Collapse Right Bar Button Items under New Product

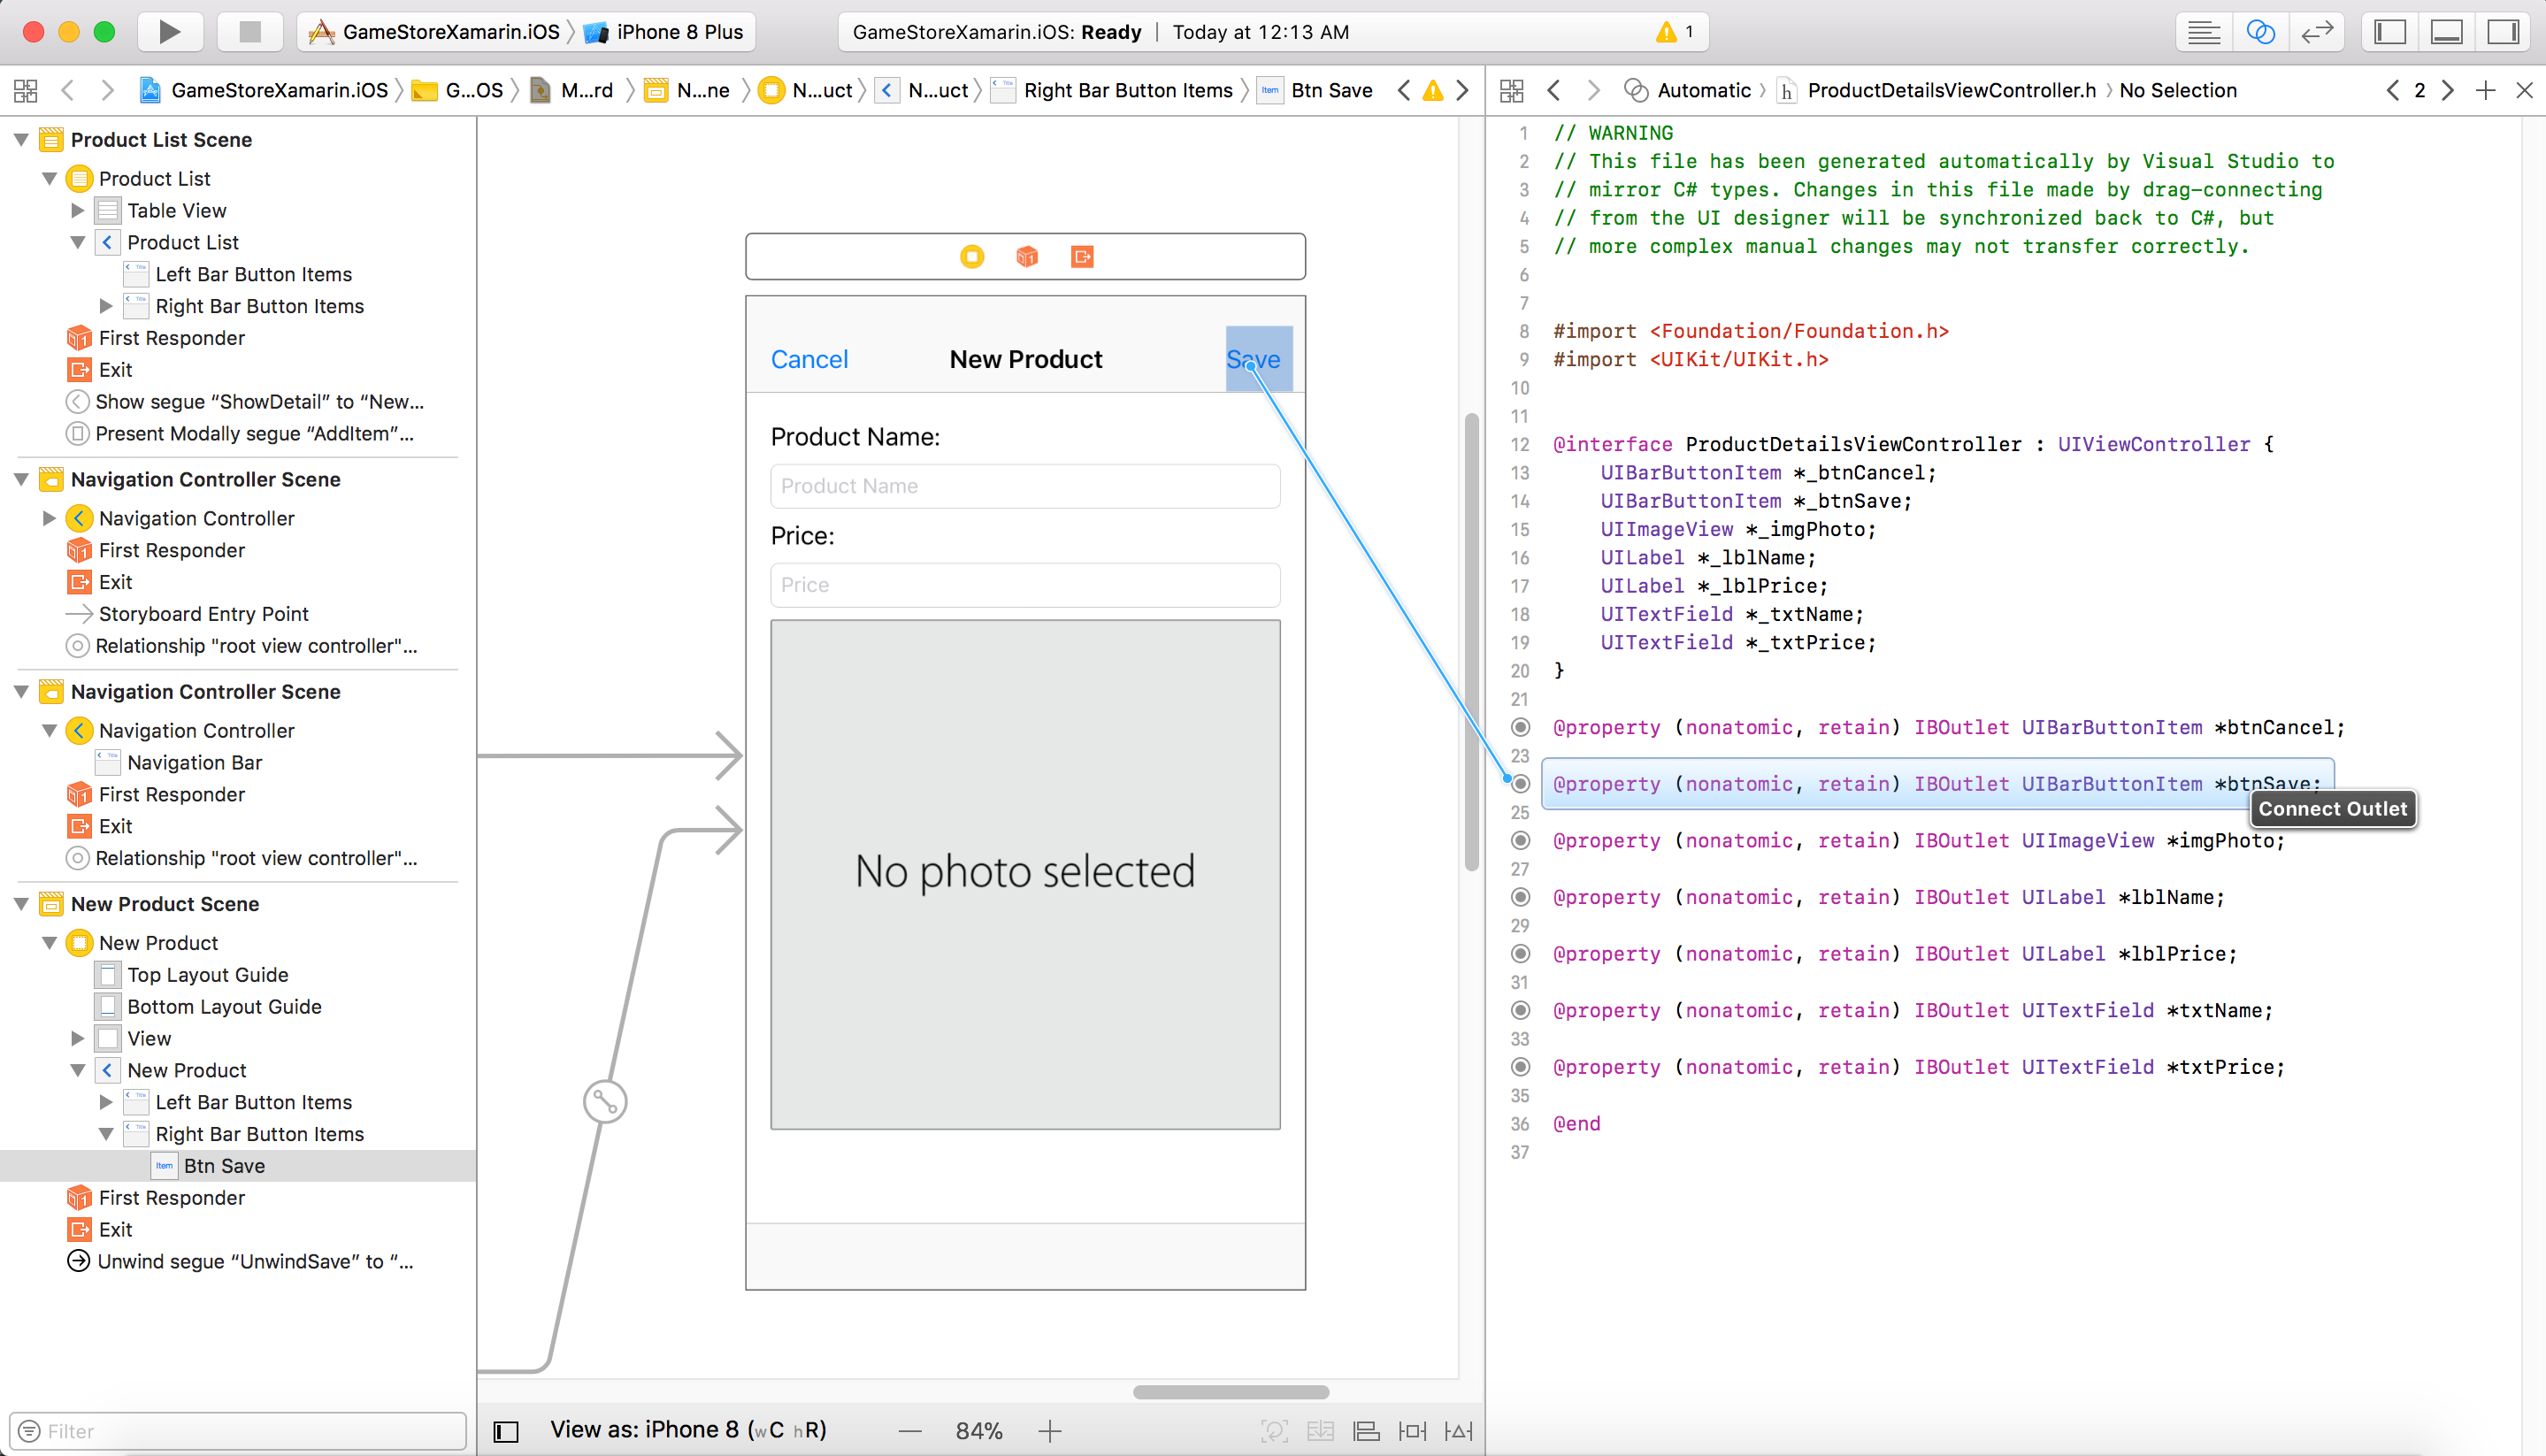click(x=106, y=1135)
